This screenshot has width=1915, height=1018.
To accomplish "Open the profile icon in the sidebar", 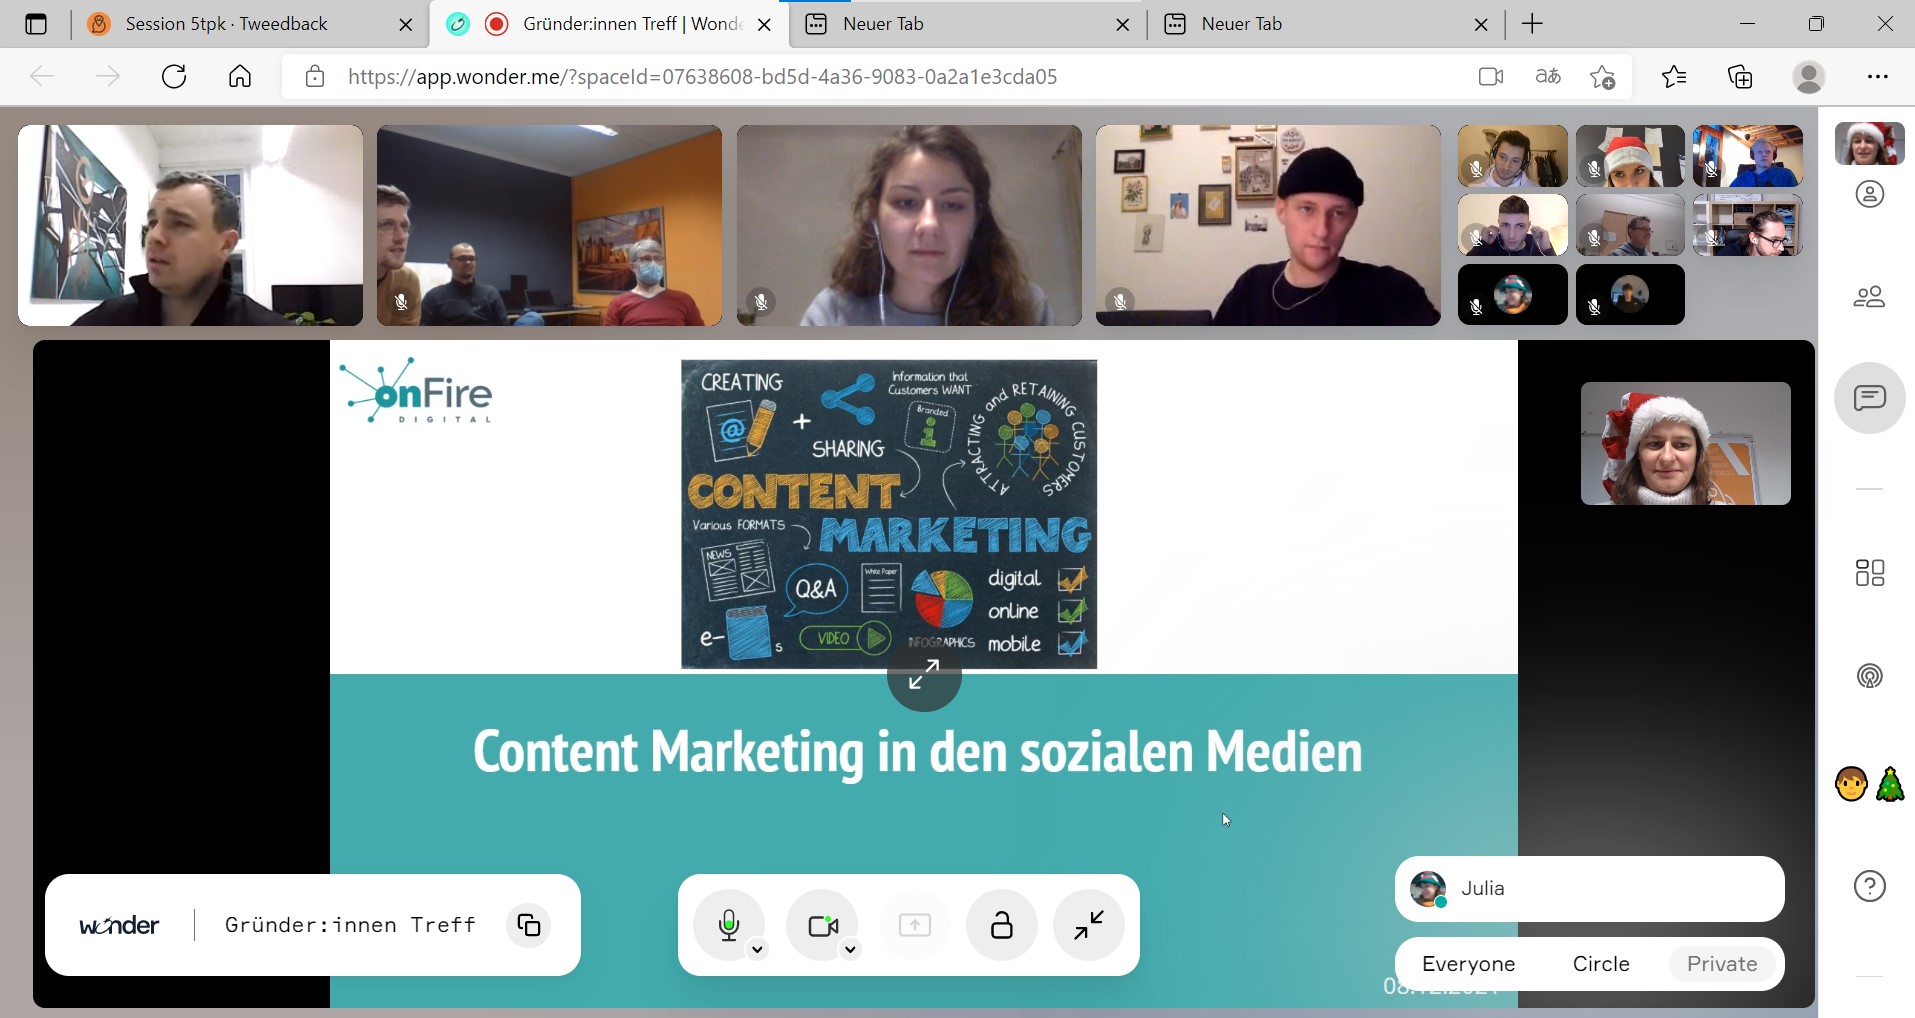I will [1870, 194].
